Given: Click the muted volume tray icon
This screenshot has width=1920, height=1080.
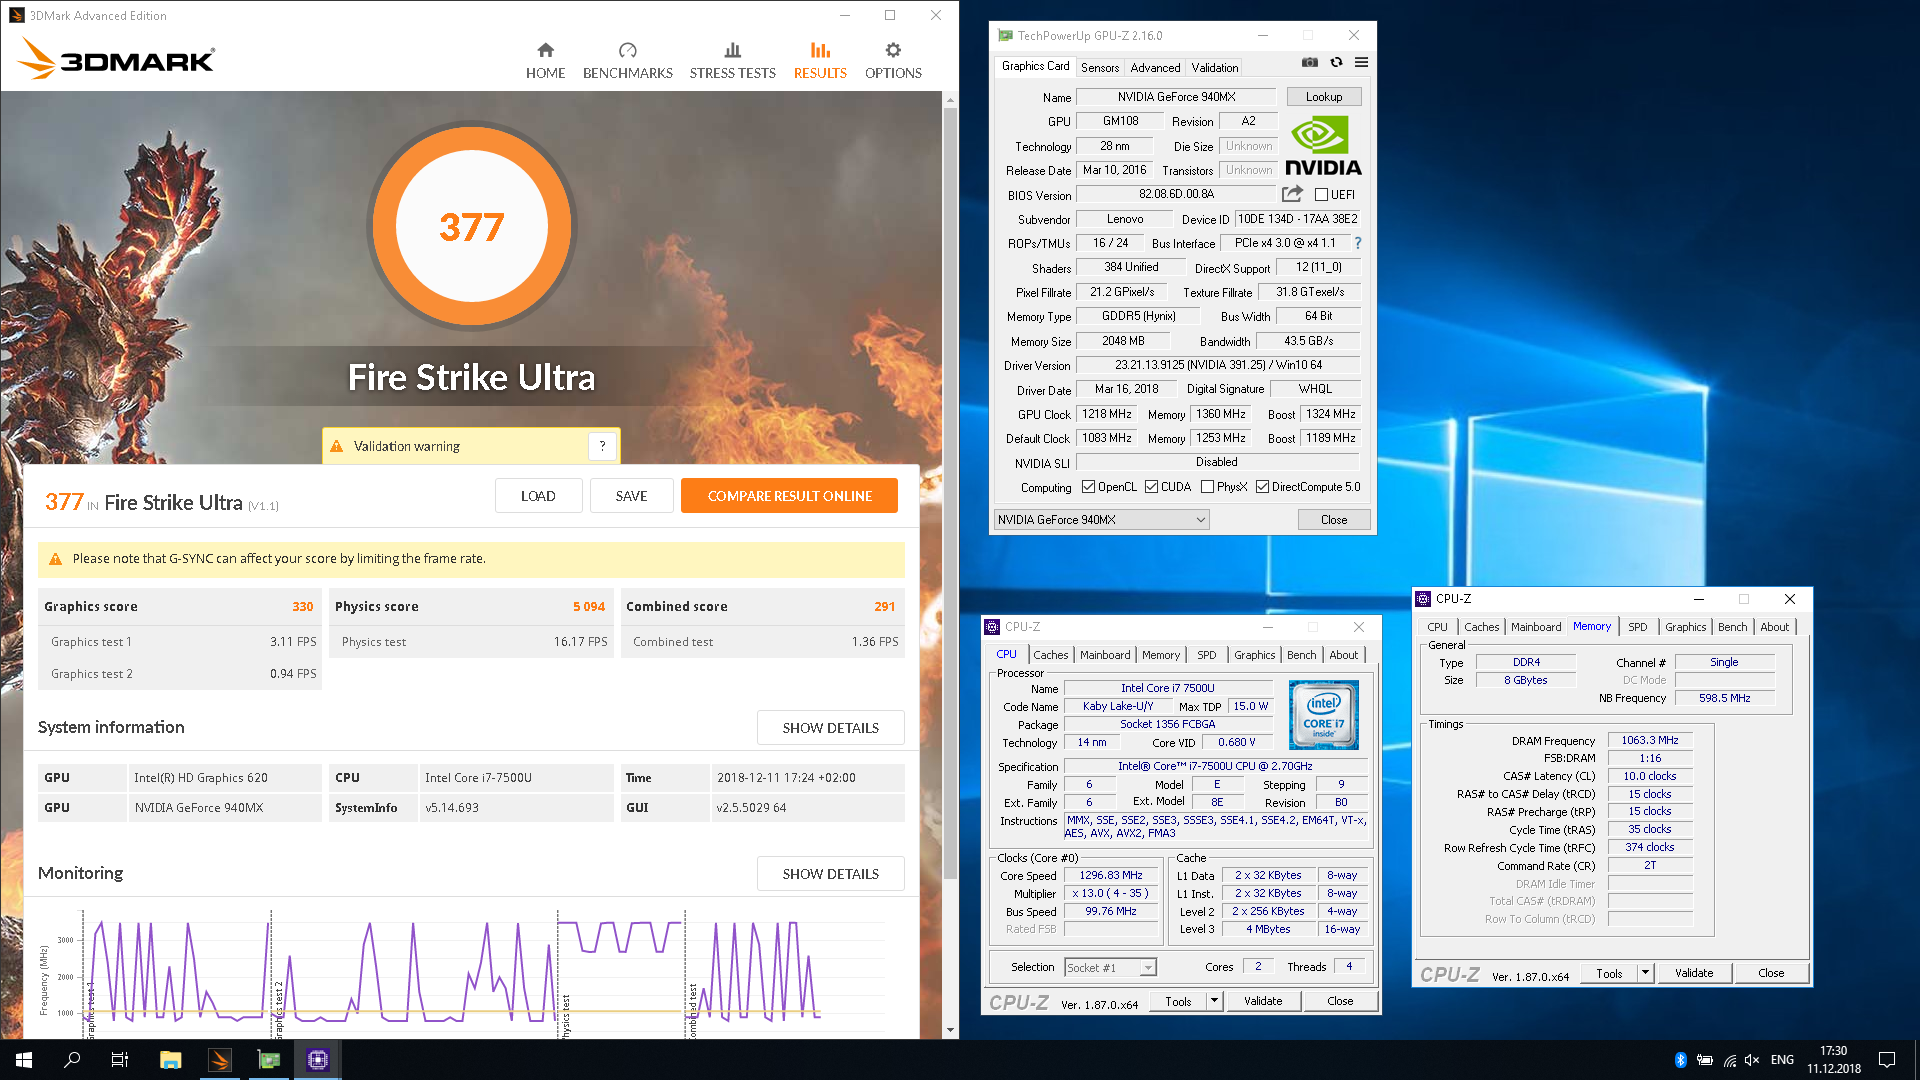Looking at the screenshot, I should pyautogui.click(x=1752, y=1060).
